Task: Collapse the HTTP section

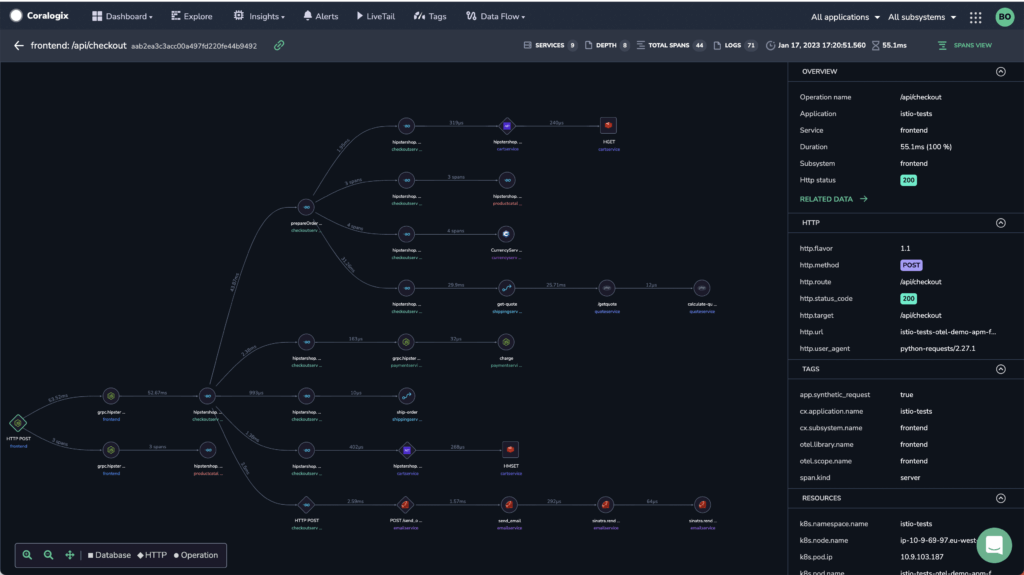Action: [x=1000, y=223]
